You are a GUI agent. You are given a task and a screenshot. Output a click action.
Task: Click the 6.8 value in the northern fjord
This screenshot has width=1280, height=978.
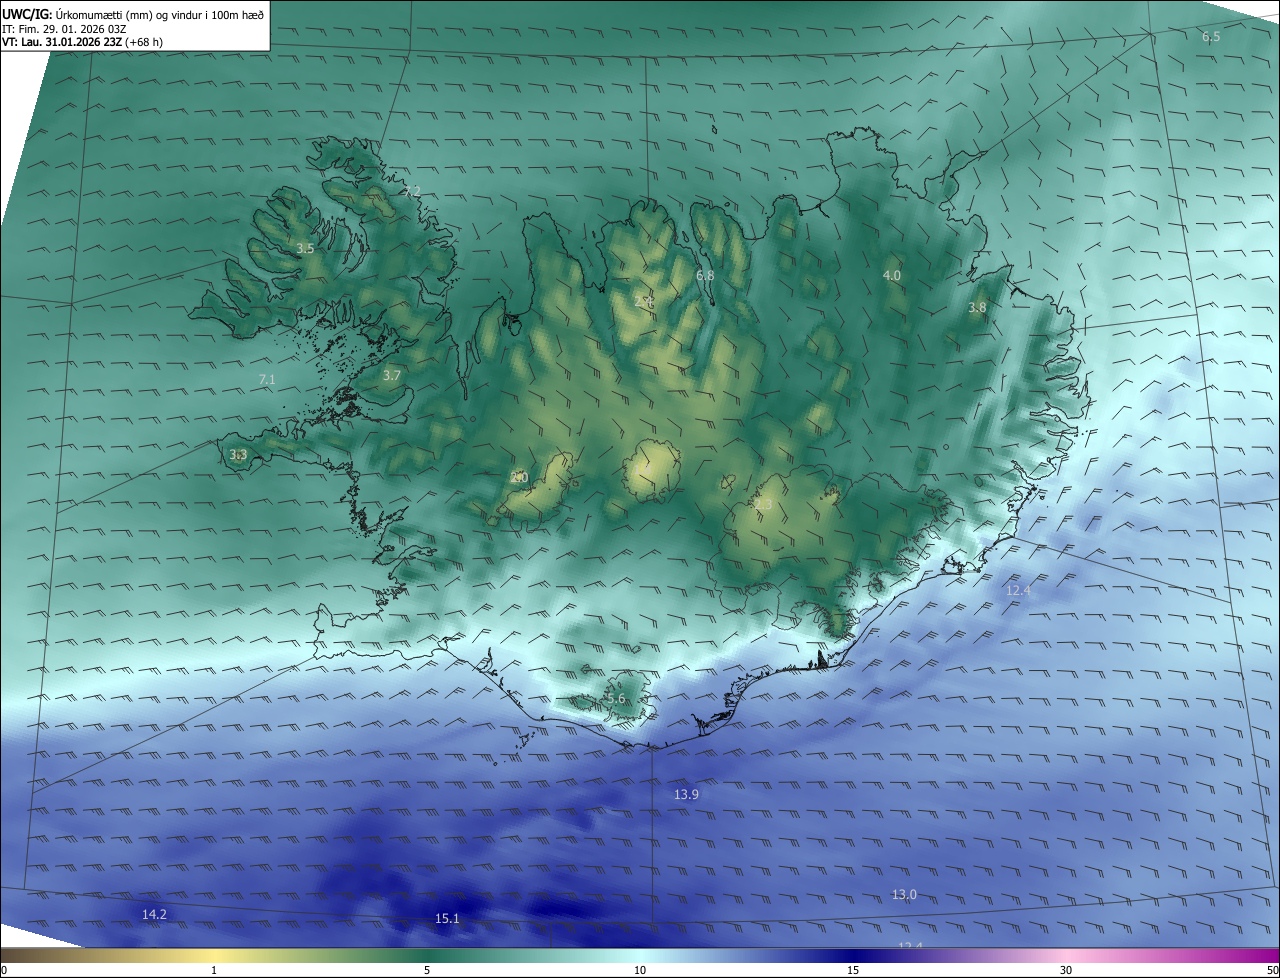click(705, 275)
